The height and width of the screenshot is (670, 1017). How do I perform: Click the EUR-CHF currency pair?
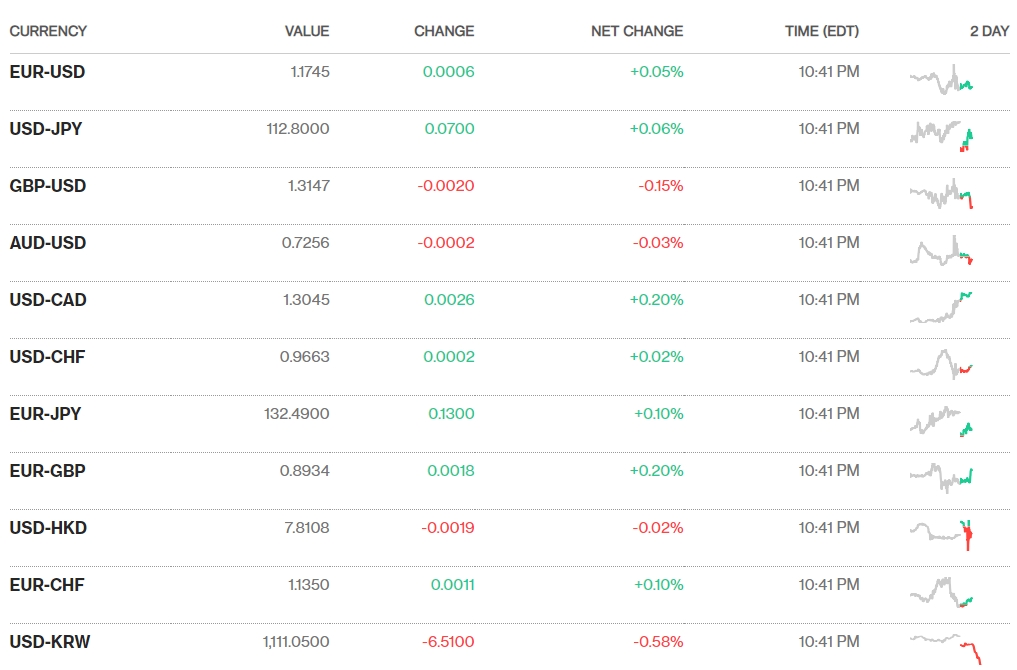point(46,585)
